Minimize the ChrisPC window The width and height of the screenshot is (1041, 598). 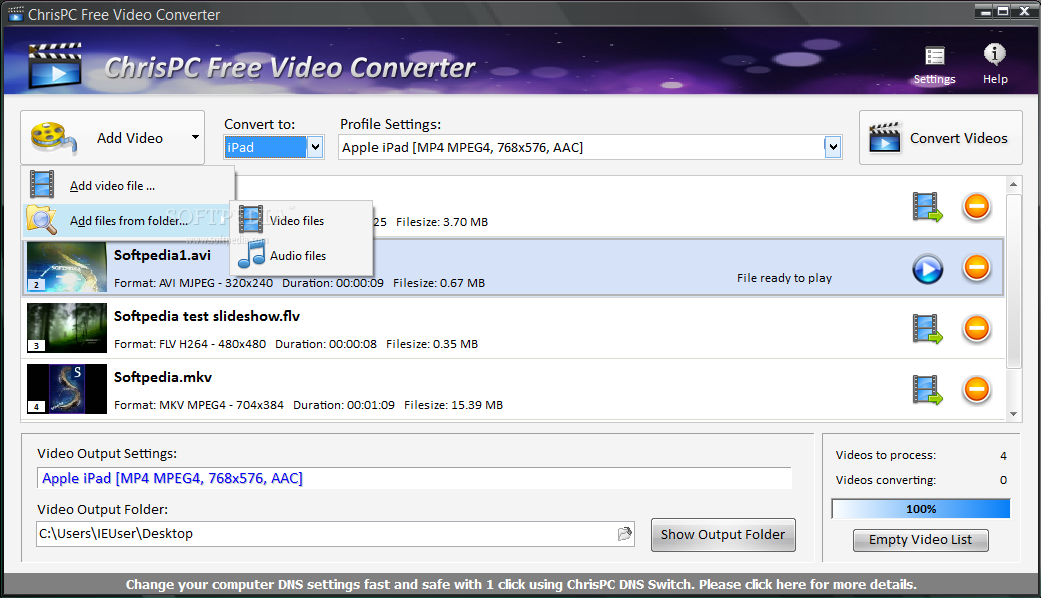pos(985,11)
